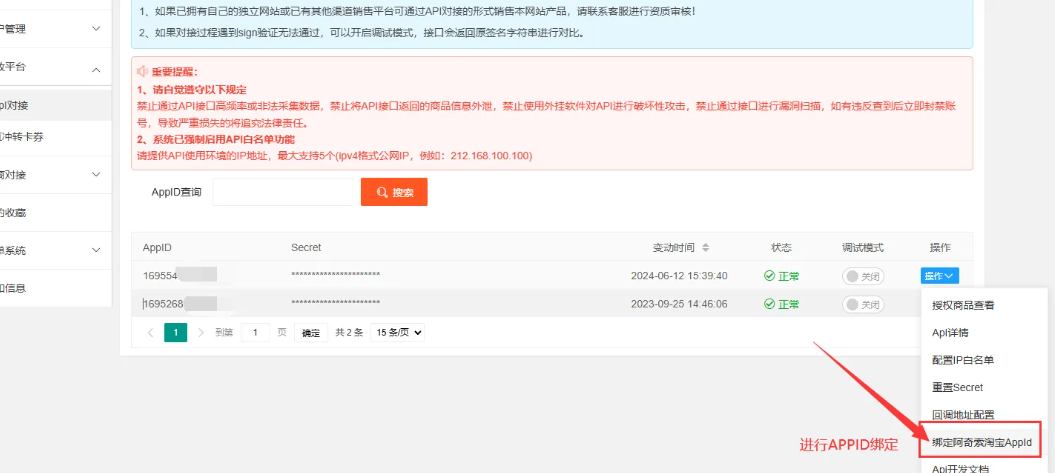Click next page arrow in pagination
The width and height of the screenshot is (1055, 473).
pos(200,332)
